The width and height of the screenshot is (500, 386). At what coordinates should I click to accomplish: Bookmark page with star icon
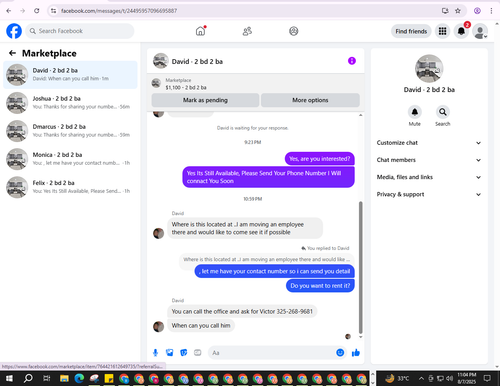[x=458, y=11]
